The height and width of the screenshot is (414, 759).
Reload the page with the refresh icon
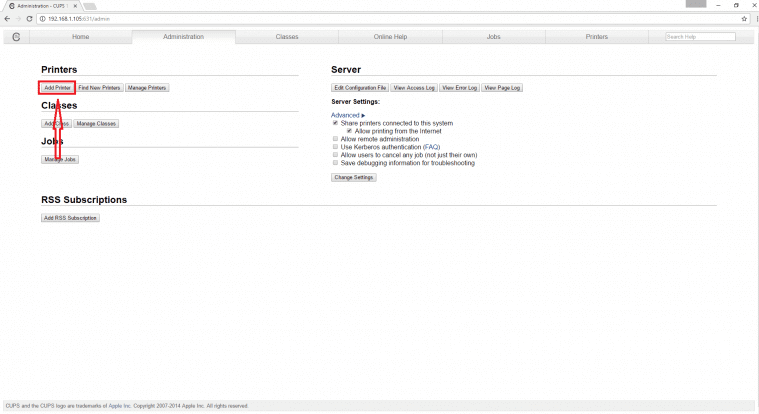(29, 19)
